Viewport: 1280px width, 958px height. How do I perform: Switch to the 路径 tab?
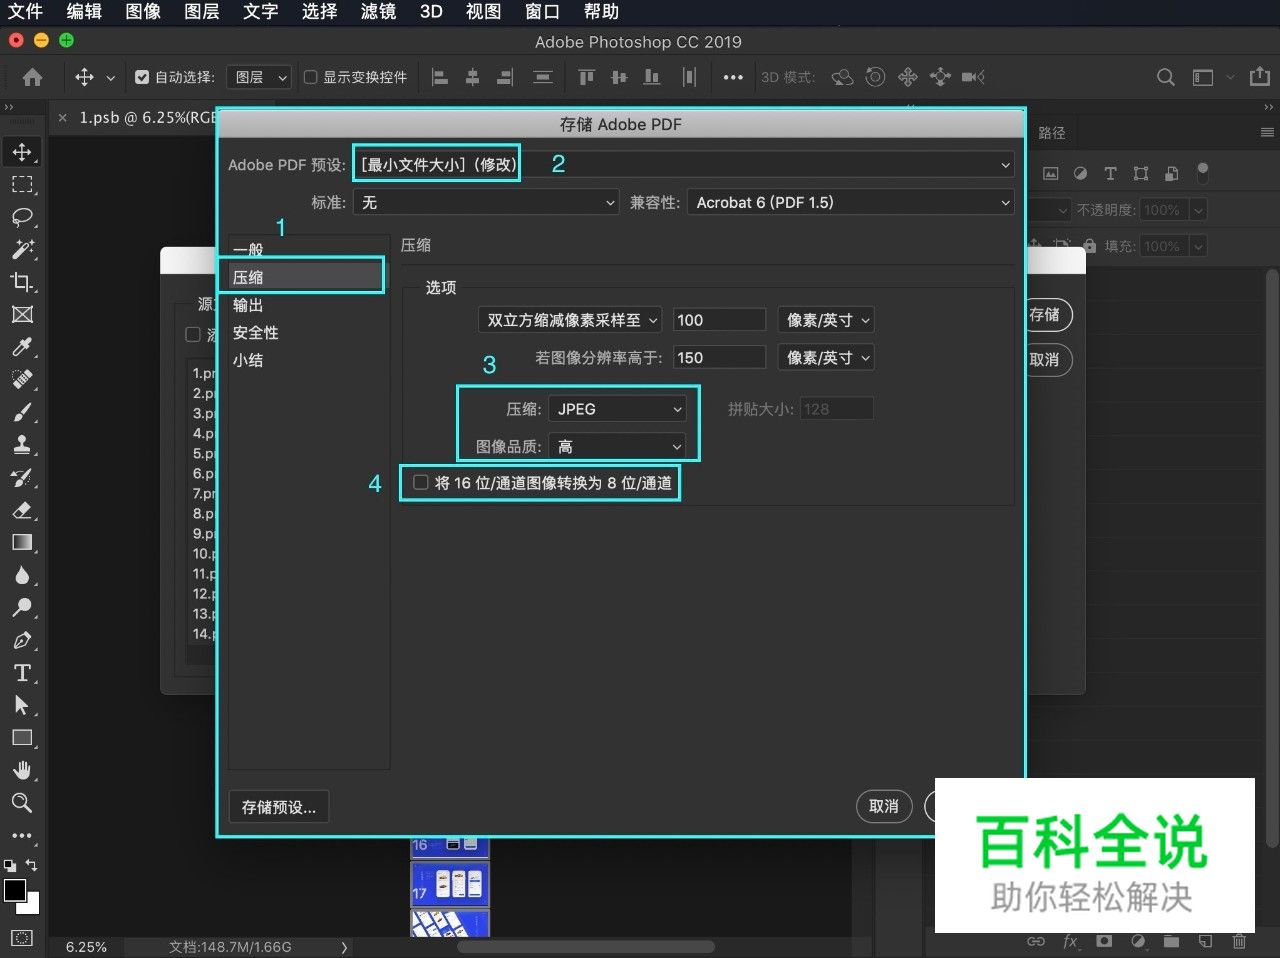coord(1050,131)
